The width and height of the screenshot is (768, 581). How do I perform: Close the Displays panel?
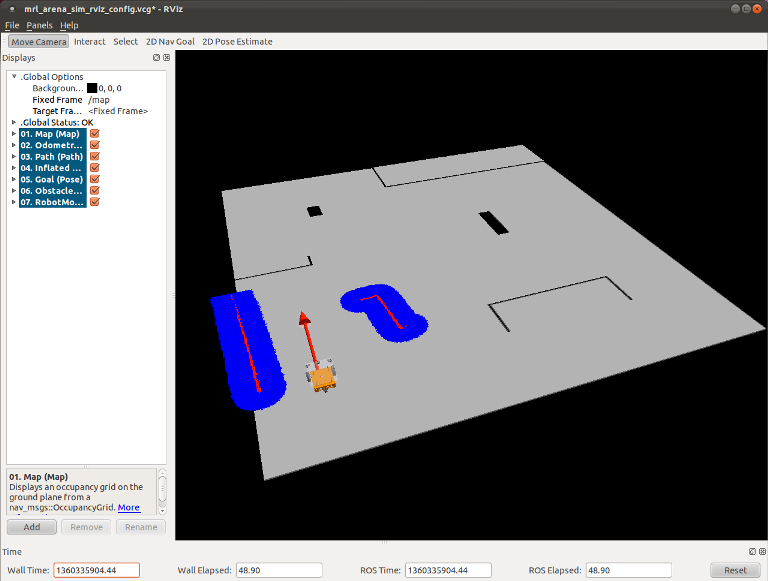point(166,58)
